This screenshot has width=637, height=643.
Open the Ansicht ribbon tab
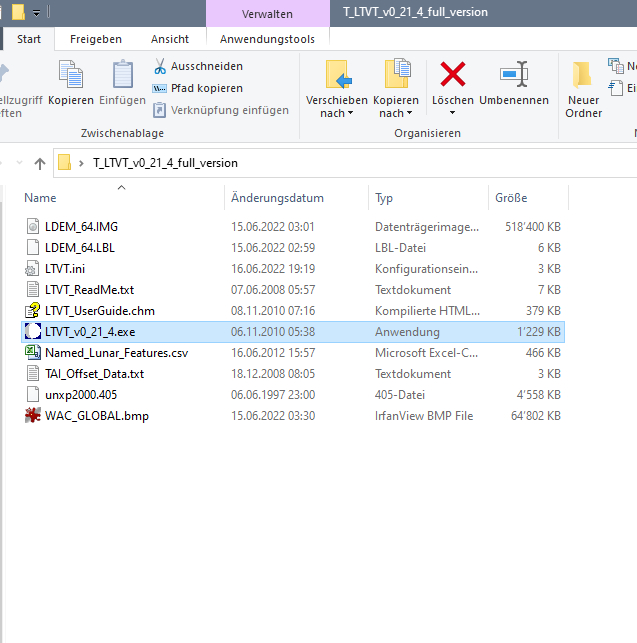(x=169, y=39)
